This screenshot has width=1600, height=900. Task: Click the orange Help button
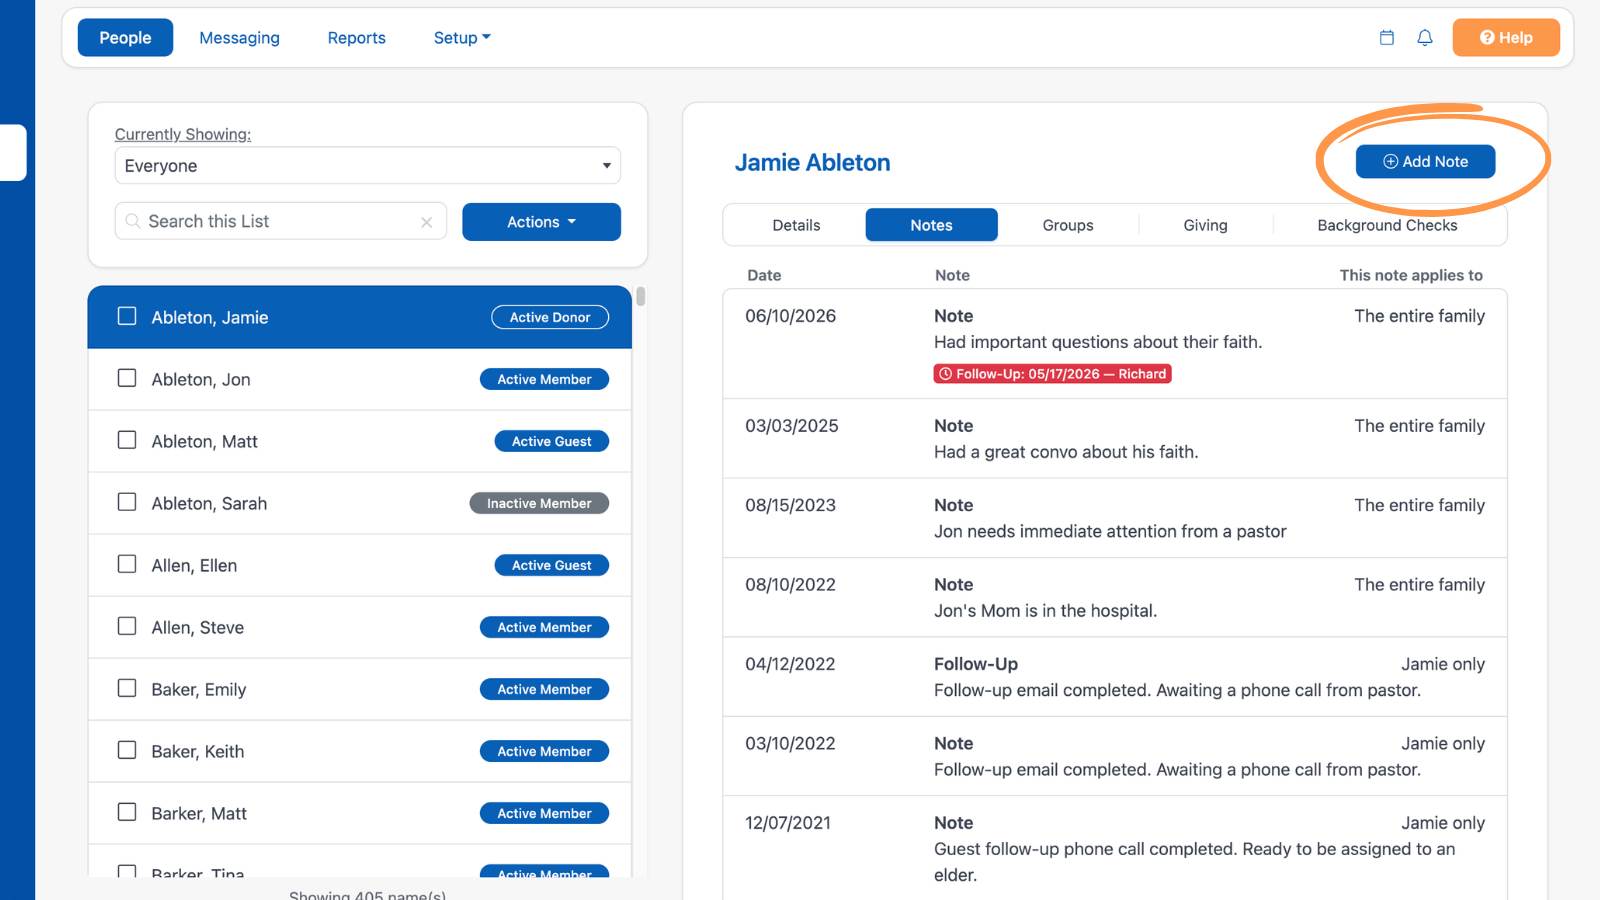click(1506, 38)
